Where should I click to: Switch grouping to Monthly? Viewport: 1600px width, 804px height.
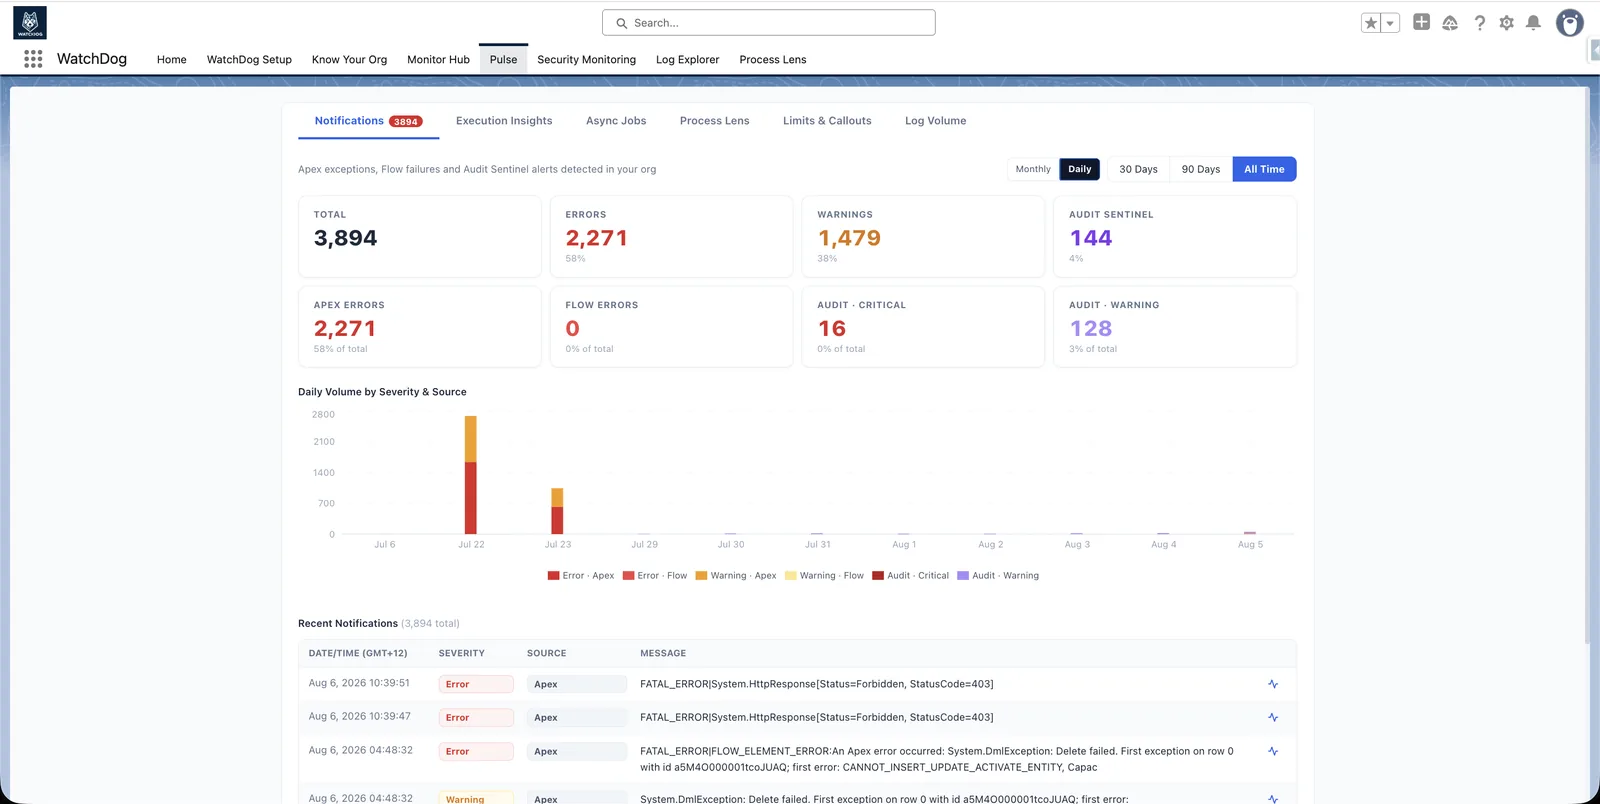(x=1033, y=169)
